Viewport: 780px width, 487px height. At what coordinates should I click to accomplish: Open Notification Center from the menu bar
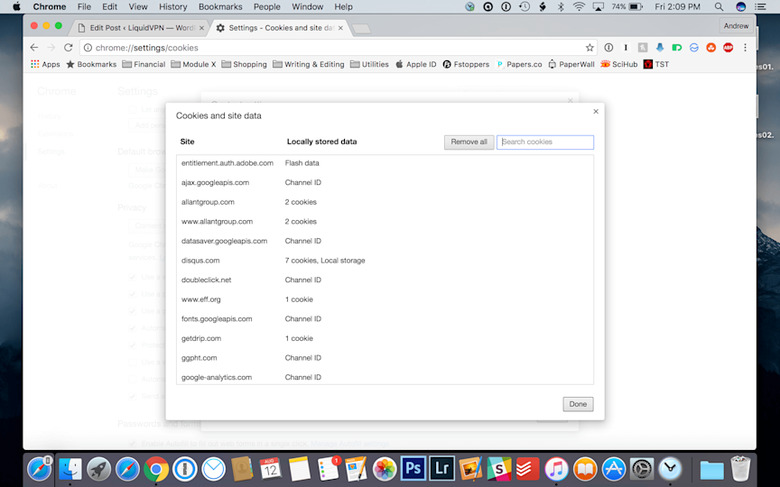[x=761, y=6]
